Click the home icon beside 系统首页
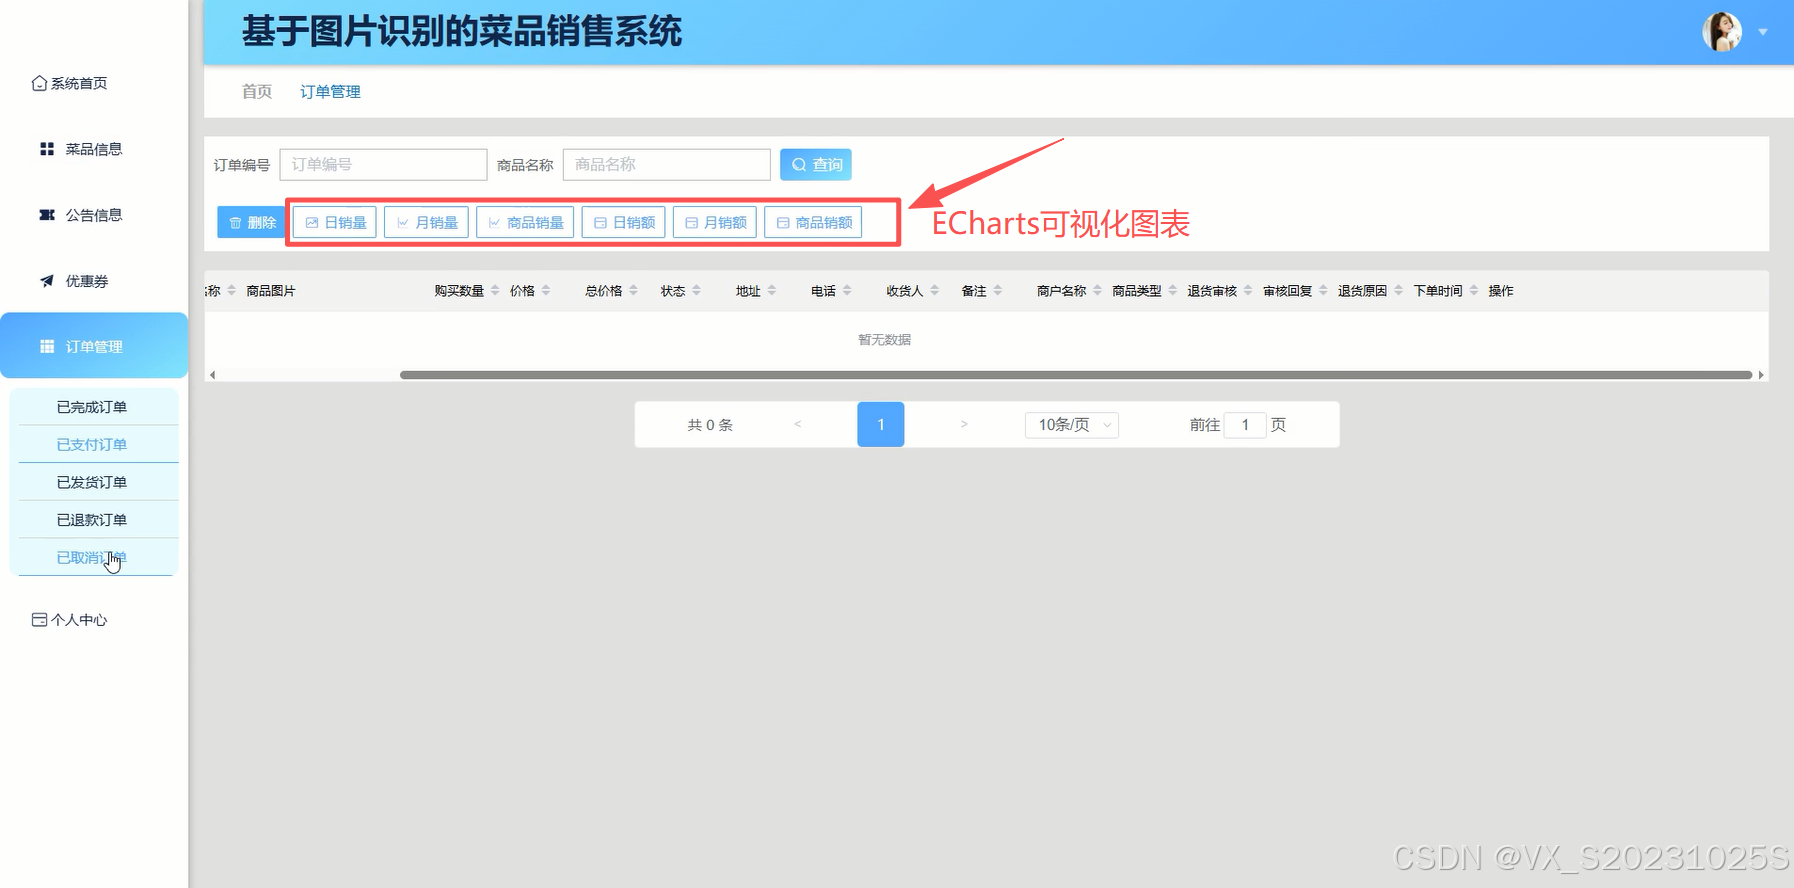 coord(39,83)
